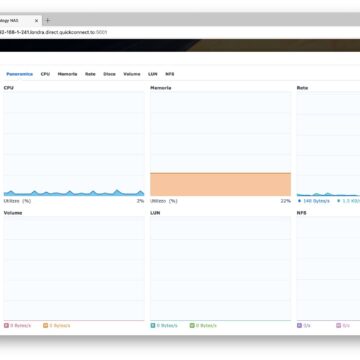The width and height of the screenshot is (360, 360).
Task: Click the LUN chart panel
Action: click(220, 269)
